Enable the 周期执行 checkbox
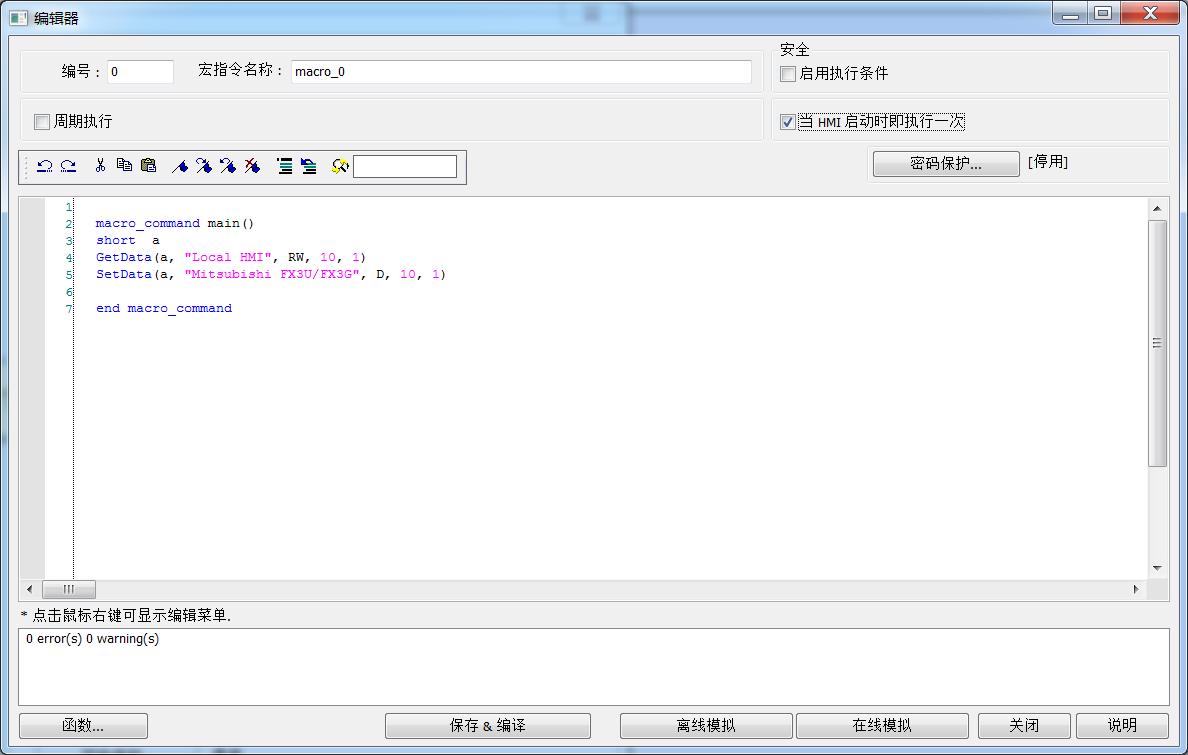Image resolution: width=1188 pixels, height=755 pixels. click(x=41, y=121)
